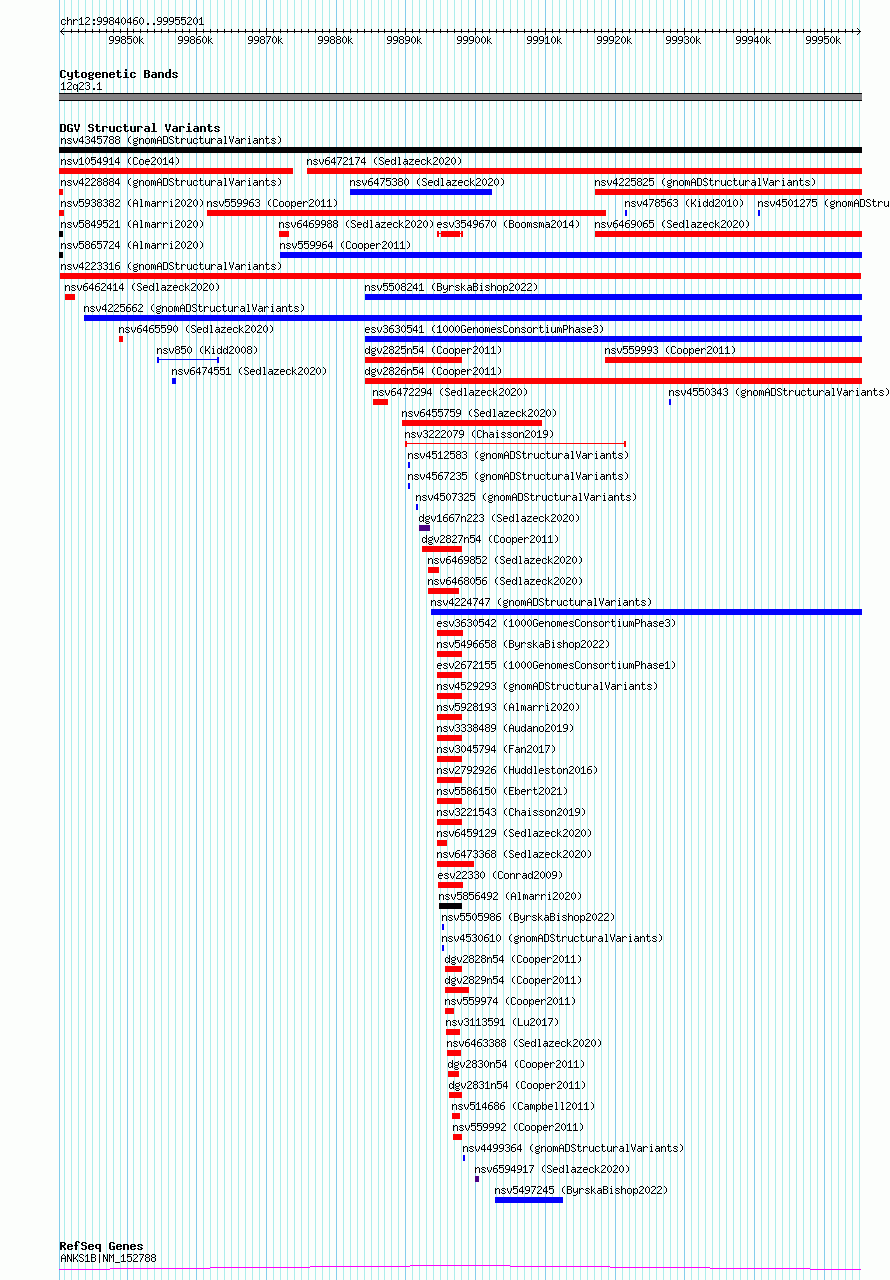Click nsv4507325 gnomAD variant label
Screen dimensions: 890x1280
point(526,497)
